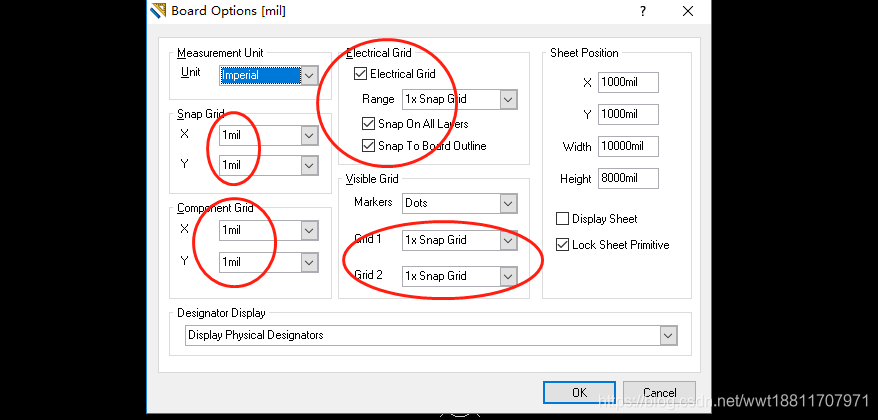Toggle Lock Sheet Primitive checkbox

click(x=562, y=245)
